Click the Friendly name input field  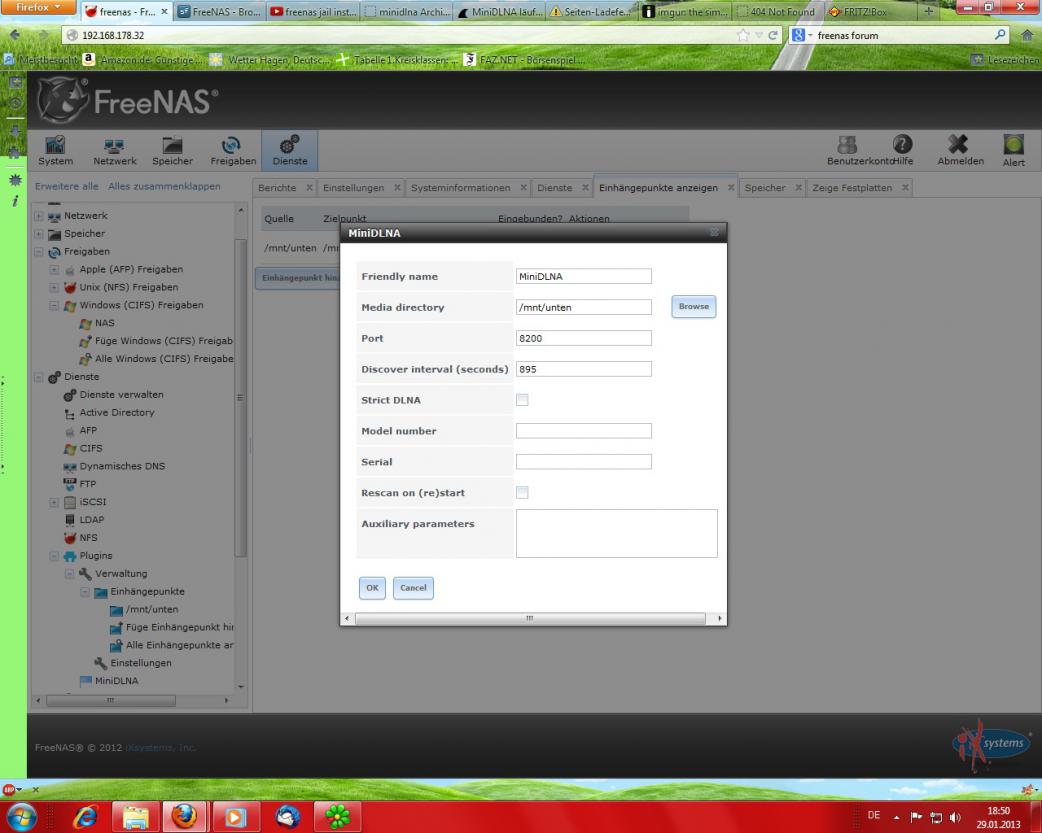pos(583,277)
